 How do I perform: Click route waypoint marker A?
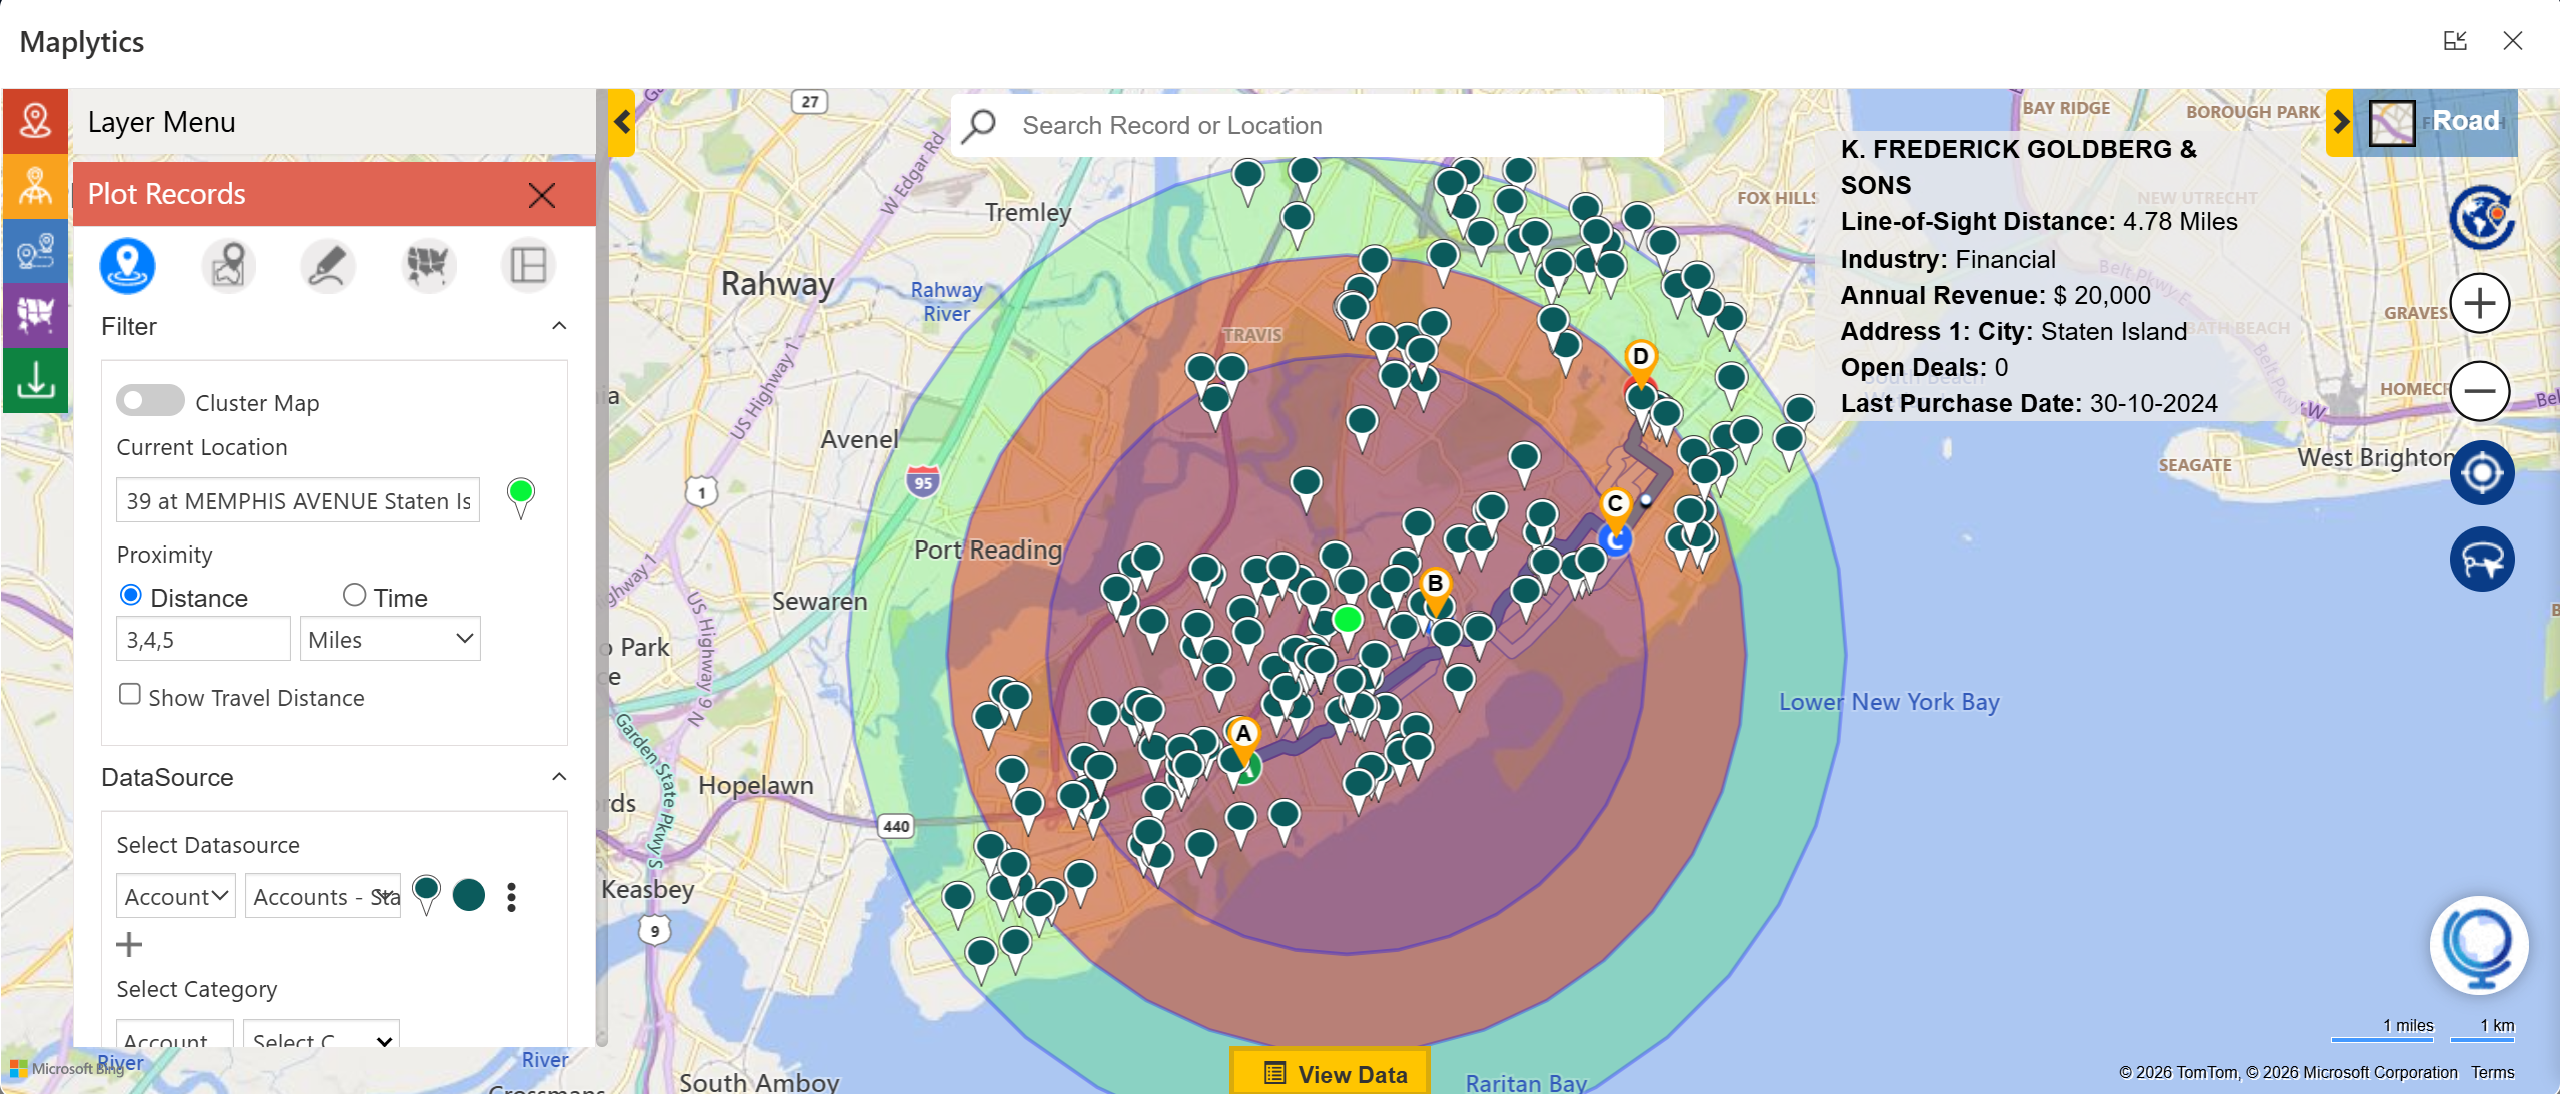[x=1243, y=737]
